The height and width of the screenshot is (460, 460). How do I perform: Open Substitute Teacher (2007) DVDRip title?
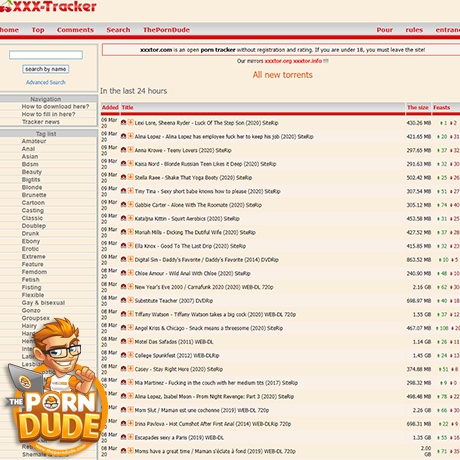pos(174,301)
